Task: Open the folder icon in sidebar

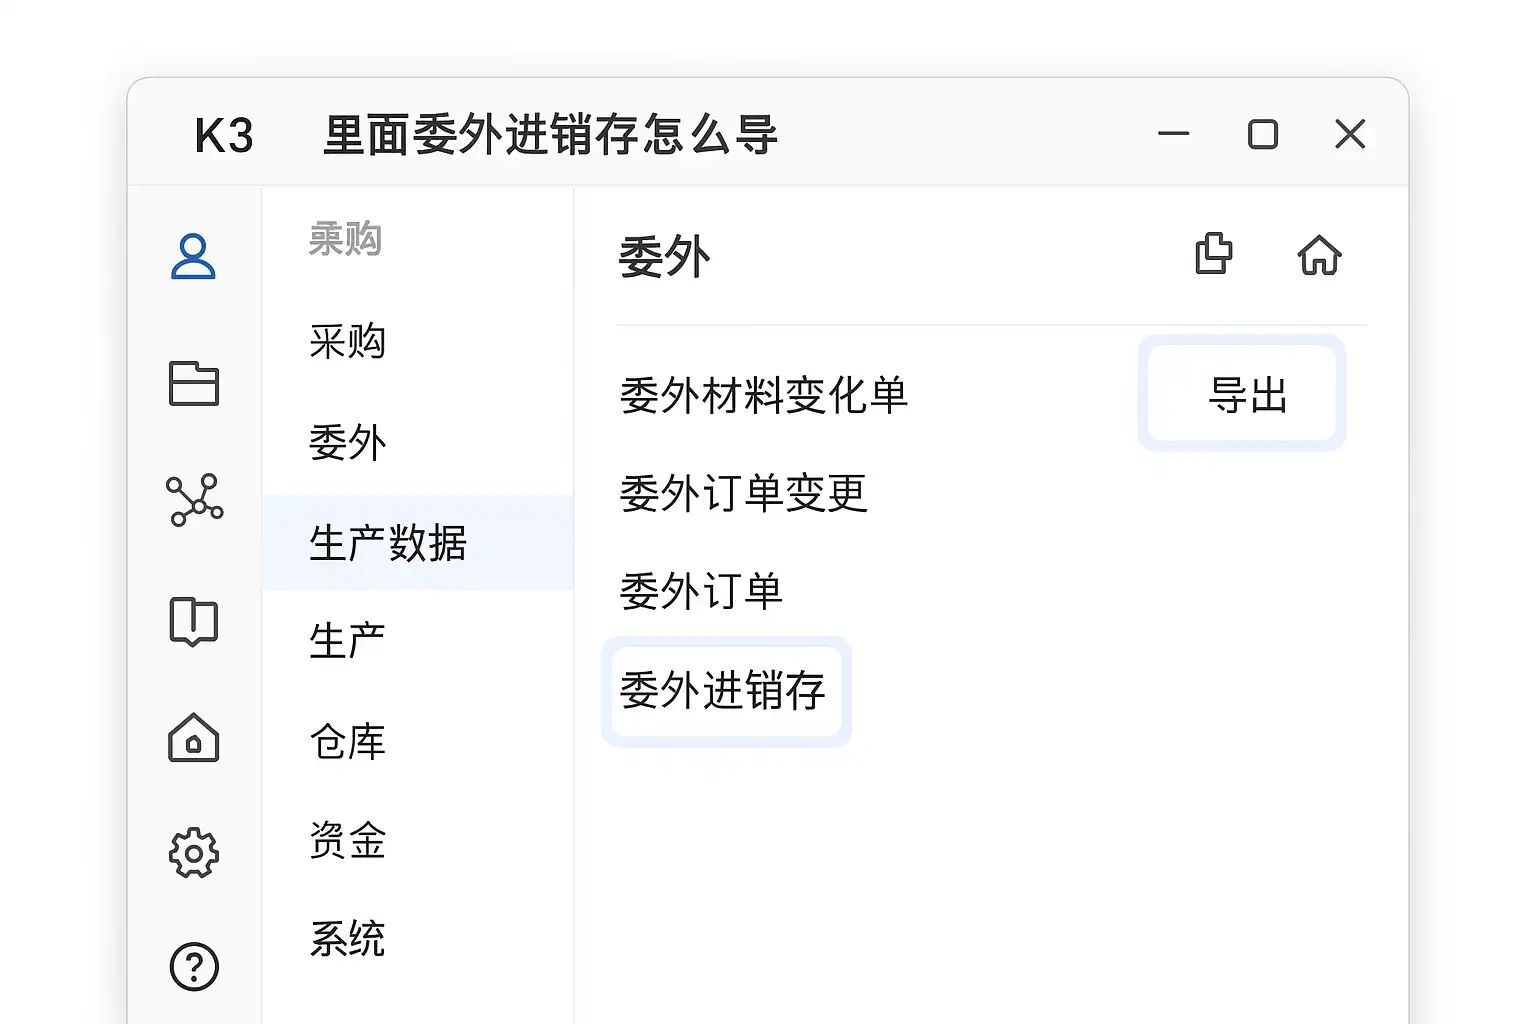Action: pyautogui.click(x=193, y=383)
